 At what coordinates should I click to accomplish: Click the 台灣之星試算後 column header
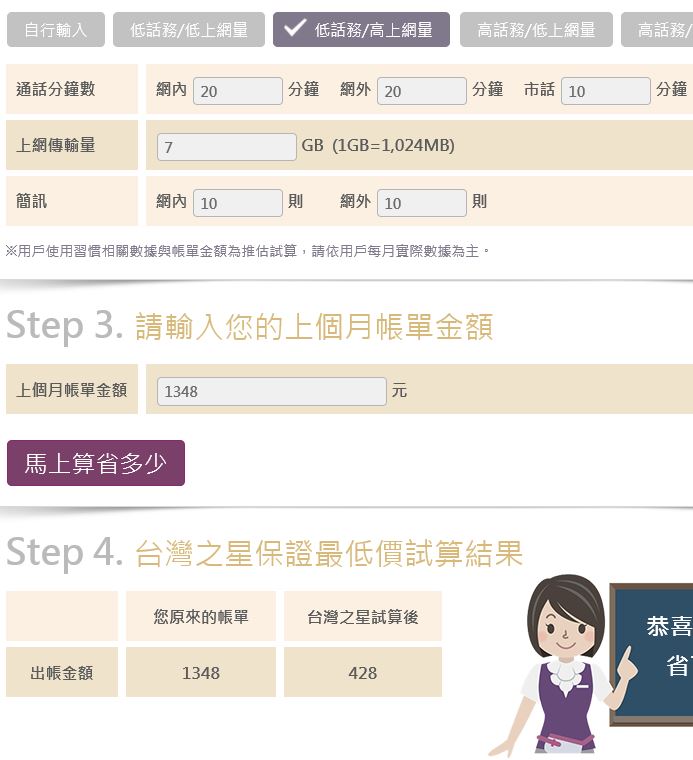point(362,616)
